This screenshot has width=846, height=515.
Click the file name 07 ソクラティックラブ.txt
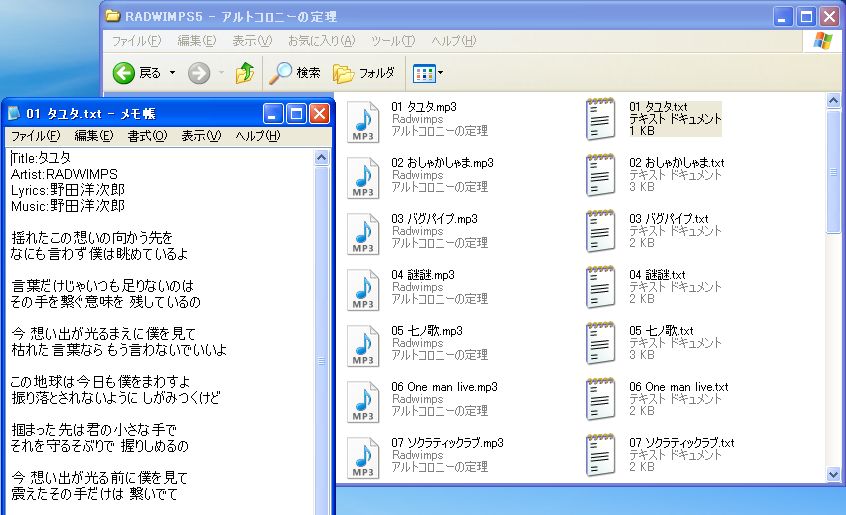tap(681, 443)
